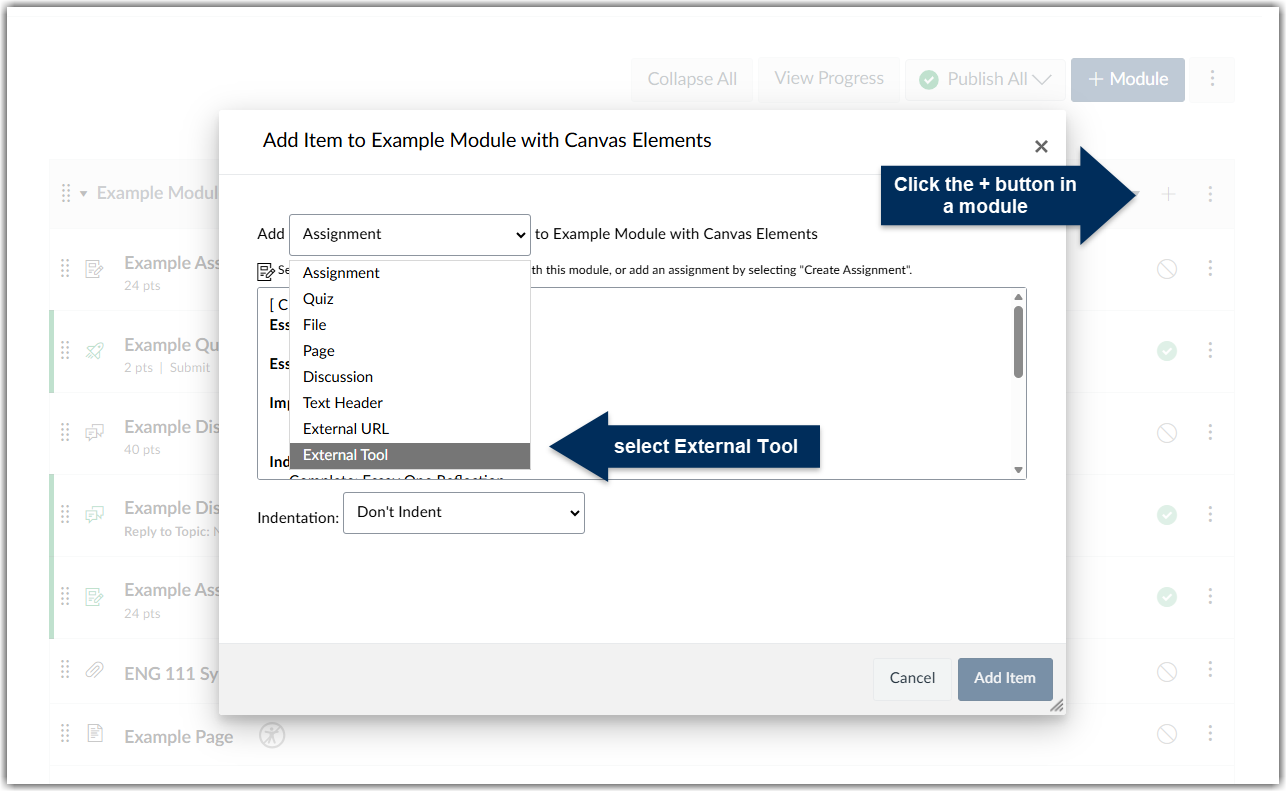
Task: Click the assignment icon on the unpublished Example Assignment row
Action: pyautogui.click(x=94, y=268)
